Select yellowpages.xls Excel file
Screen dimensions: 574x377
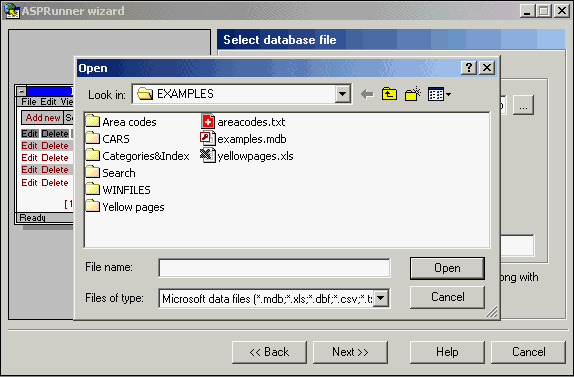point(247,156)
